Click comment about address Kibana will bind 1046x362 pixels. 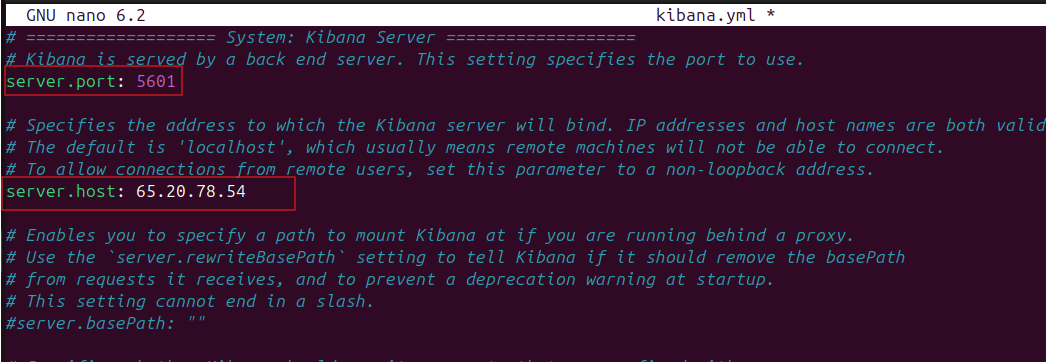point(525,125)
